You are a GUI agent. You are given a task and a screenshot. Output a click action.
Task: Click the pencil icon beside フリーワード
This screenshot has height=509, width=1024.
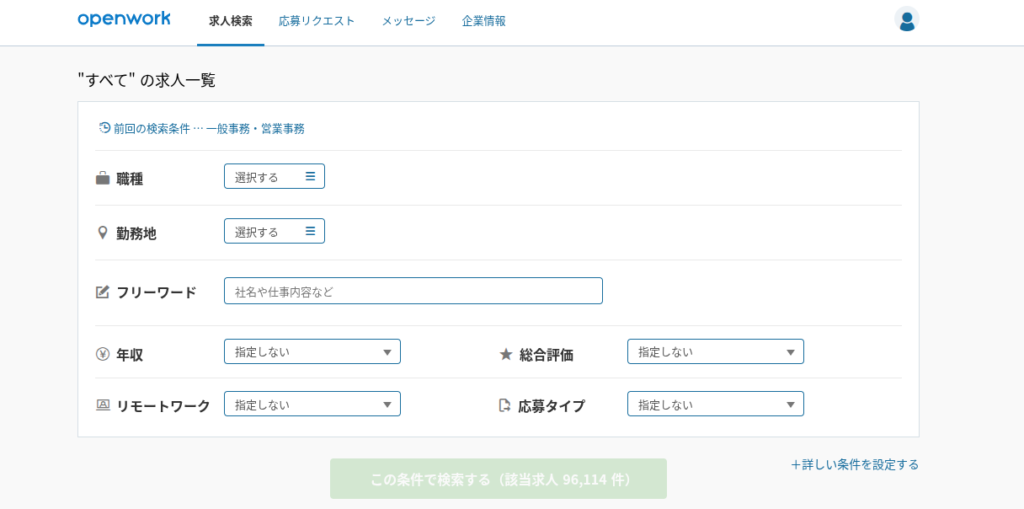[x=103, y=291]
